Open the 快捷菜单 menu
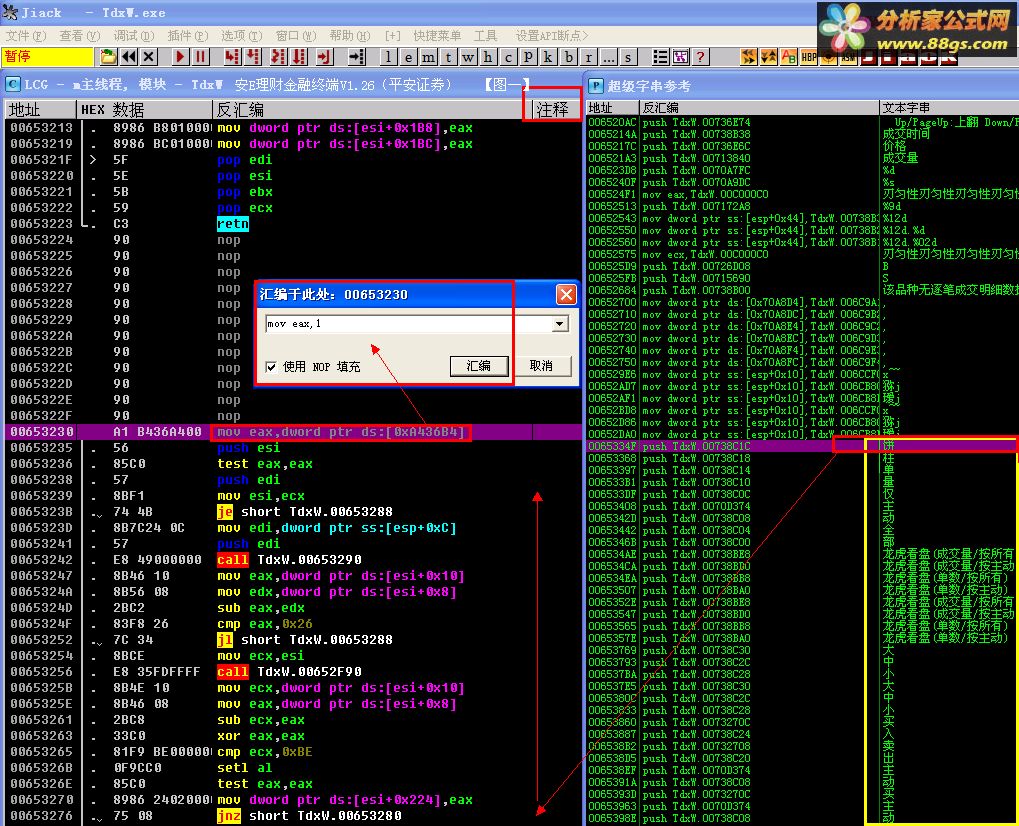Viewport: 1019px width, 826px height. (437, 36)
